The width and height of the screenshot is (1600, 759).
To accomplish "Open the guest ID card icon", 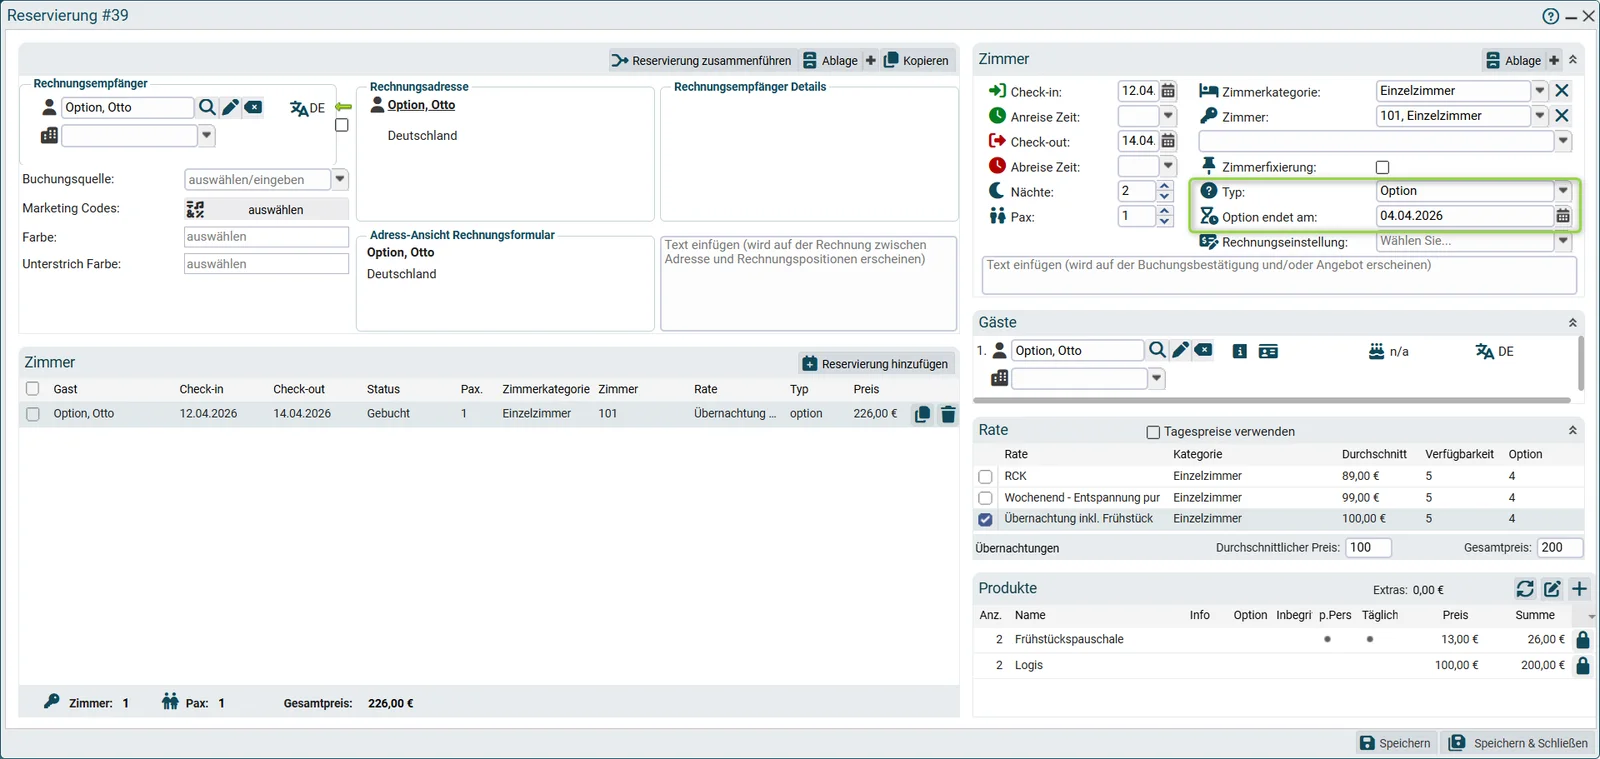I will pos(1268,351).
